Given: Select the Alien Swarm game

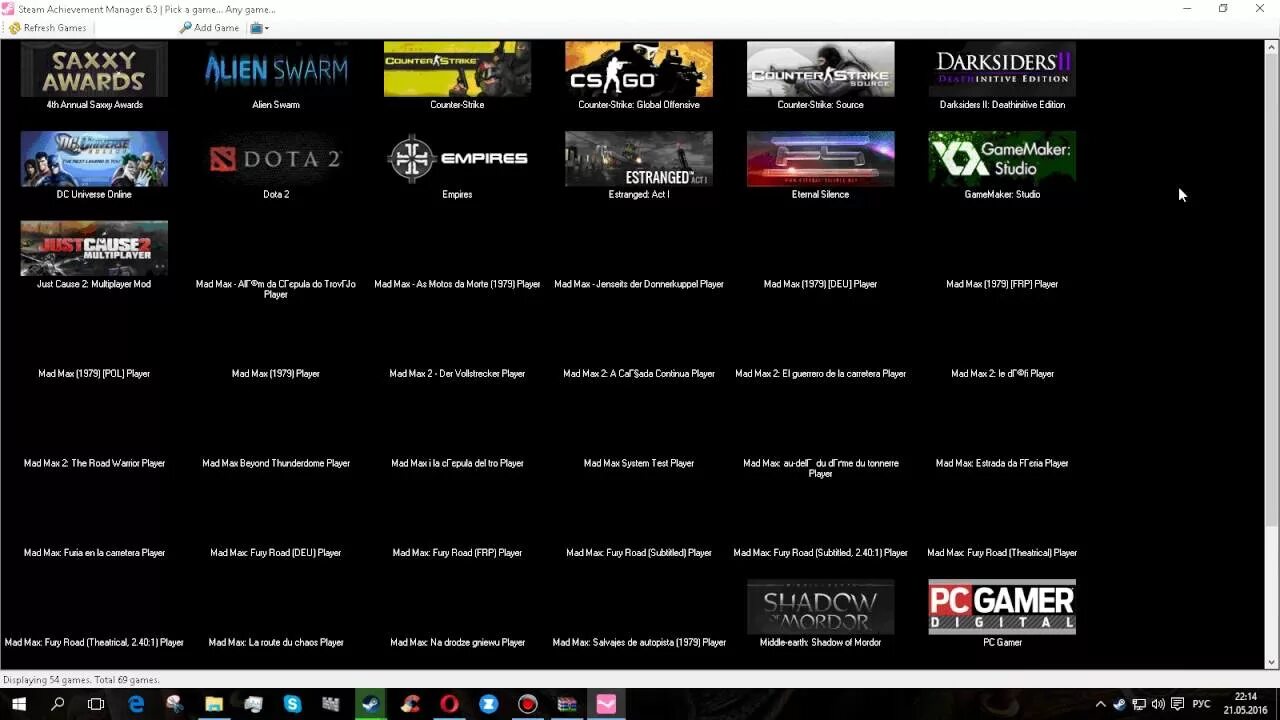Looking at the screenshot, I should [276, 76].
